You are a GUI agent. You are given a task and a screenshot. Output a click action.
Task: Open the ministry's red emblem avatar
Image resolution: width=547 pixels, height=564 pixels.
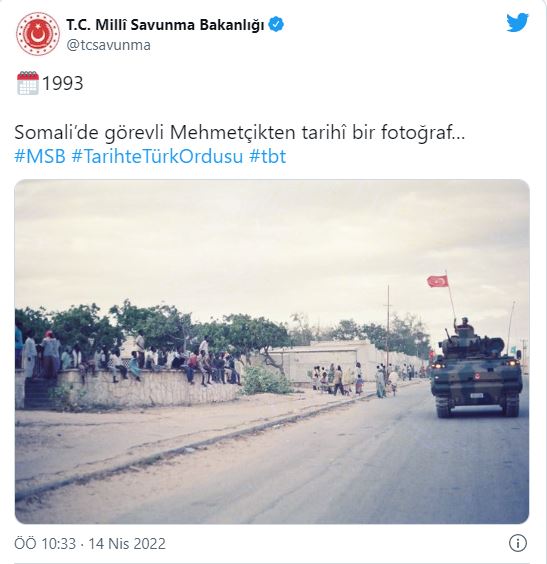click(38, 34)
